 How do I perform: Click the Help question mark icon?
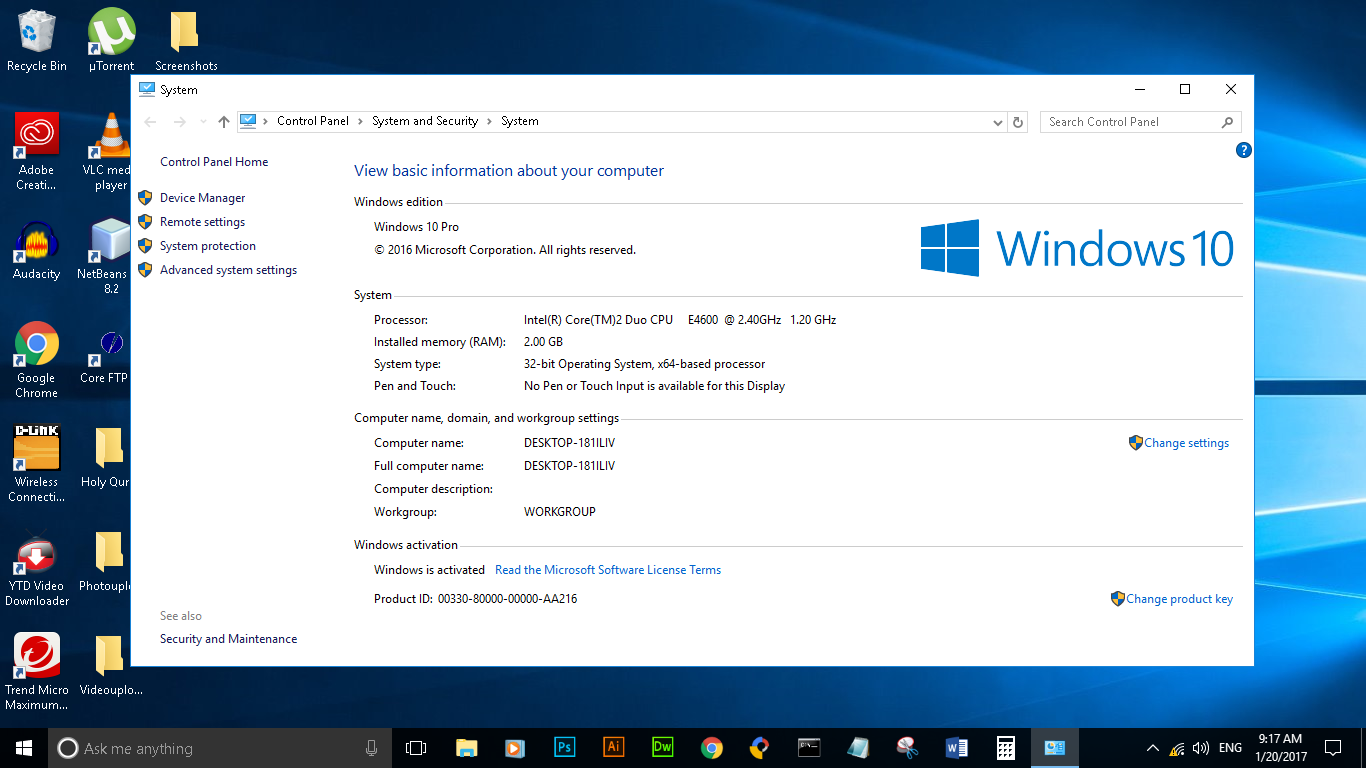[x=1243, y=151]
